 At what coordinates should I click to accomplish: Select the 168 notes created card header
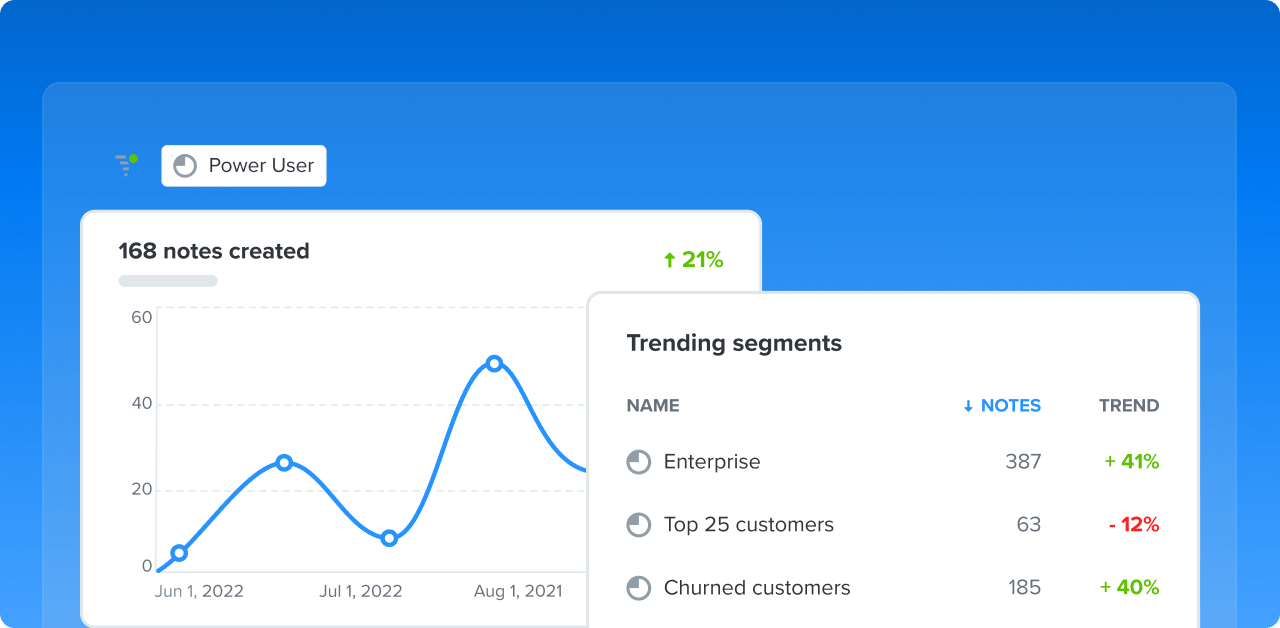pos(213,251)
